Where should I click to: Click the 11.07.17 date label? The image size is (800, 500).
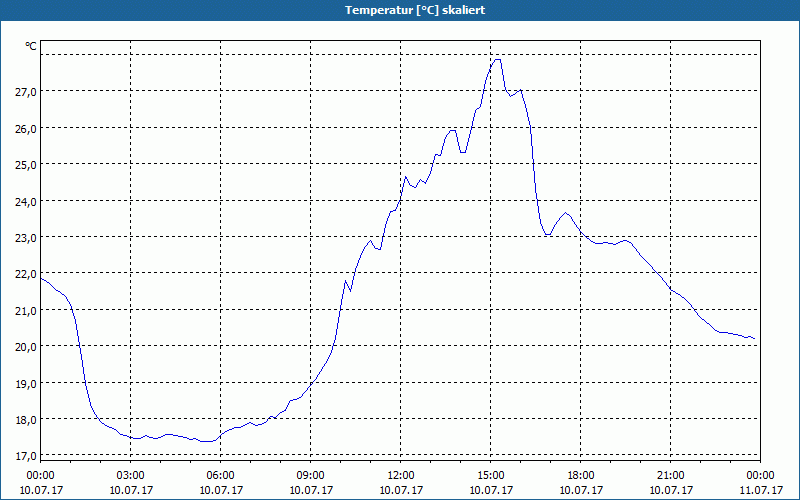(760, 490)
